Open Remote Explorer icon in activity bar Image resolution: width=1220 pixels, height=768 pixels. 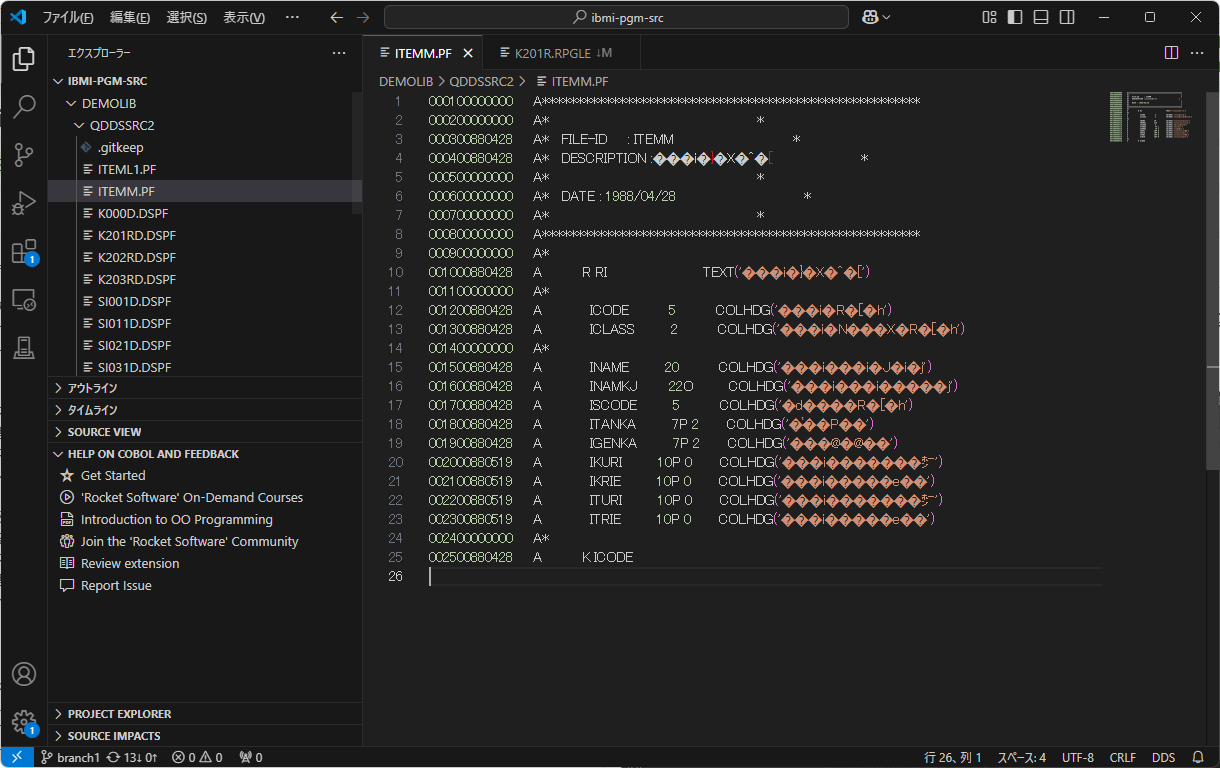(24, 299)
